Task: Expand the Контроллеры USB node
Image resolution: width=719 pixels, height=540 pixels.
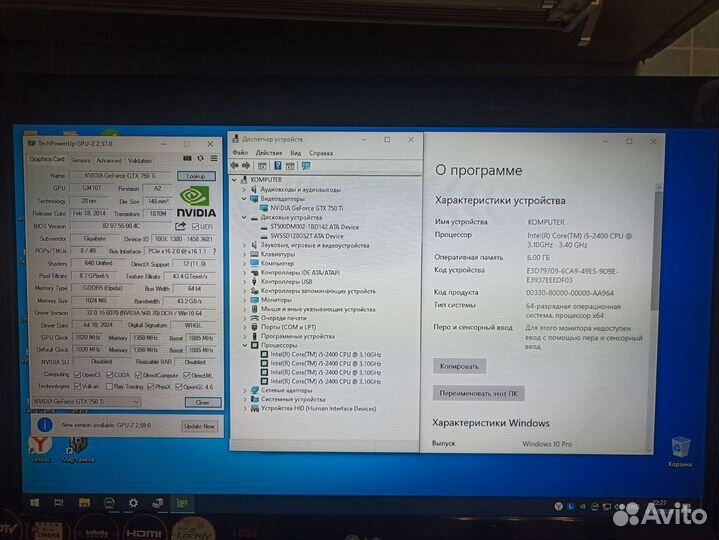Action: click(244, 281)
